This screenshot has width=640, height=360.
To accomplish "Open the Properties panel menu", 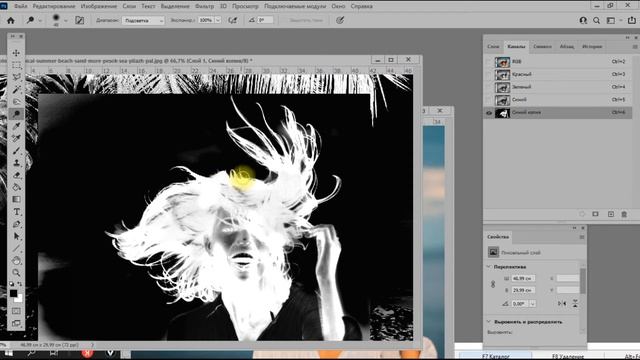I will (582, 237).
